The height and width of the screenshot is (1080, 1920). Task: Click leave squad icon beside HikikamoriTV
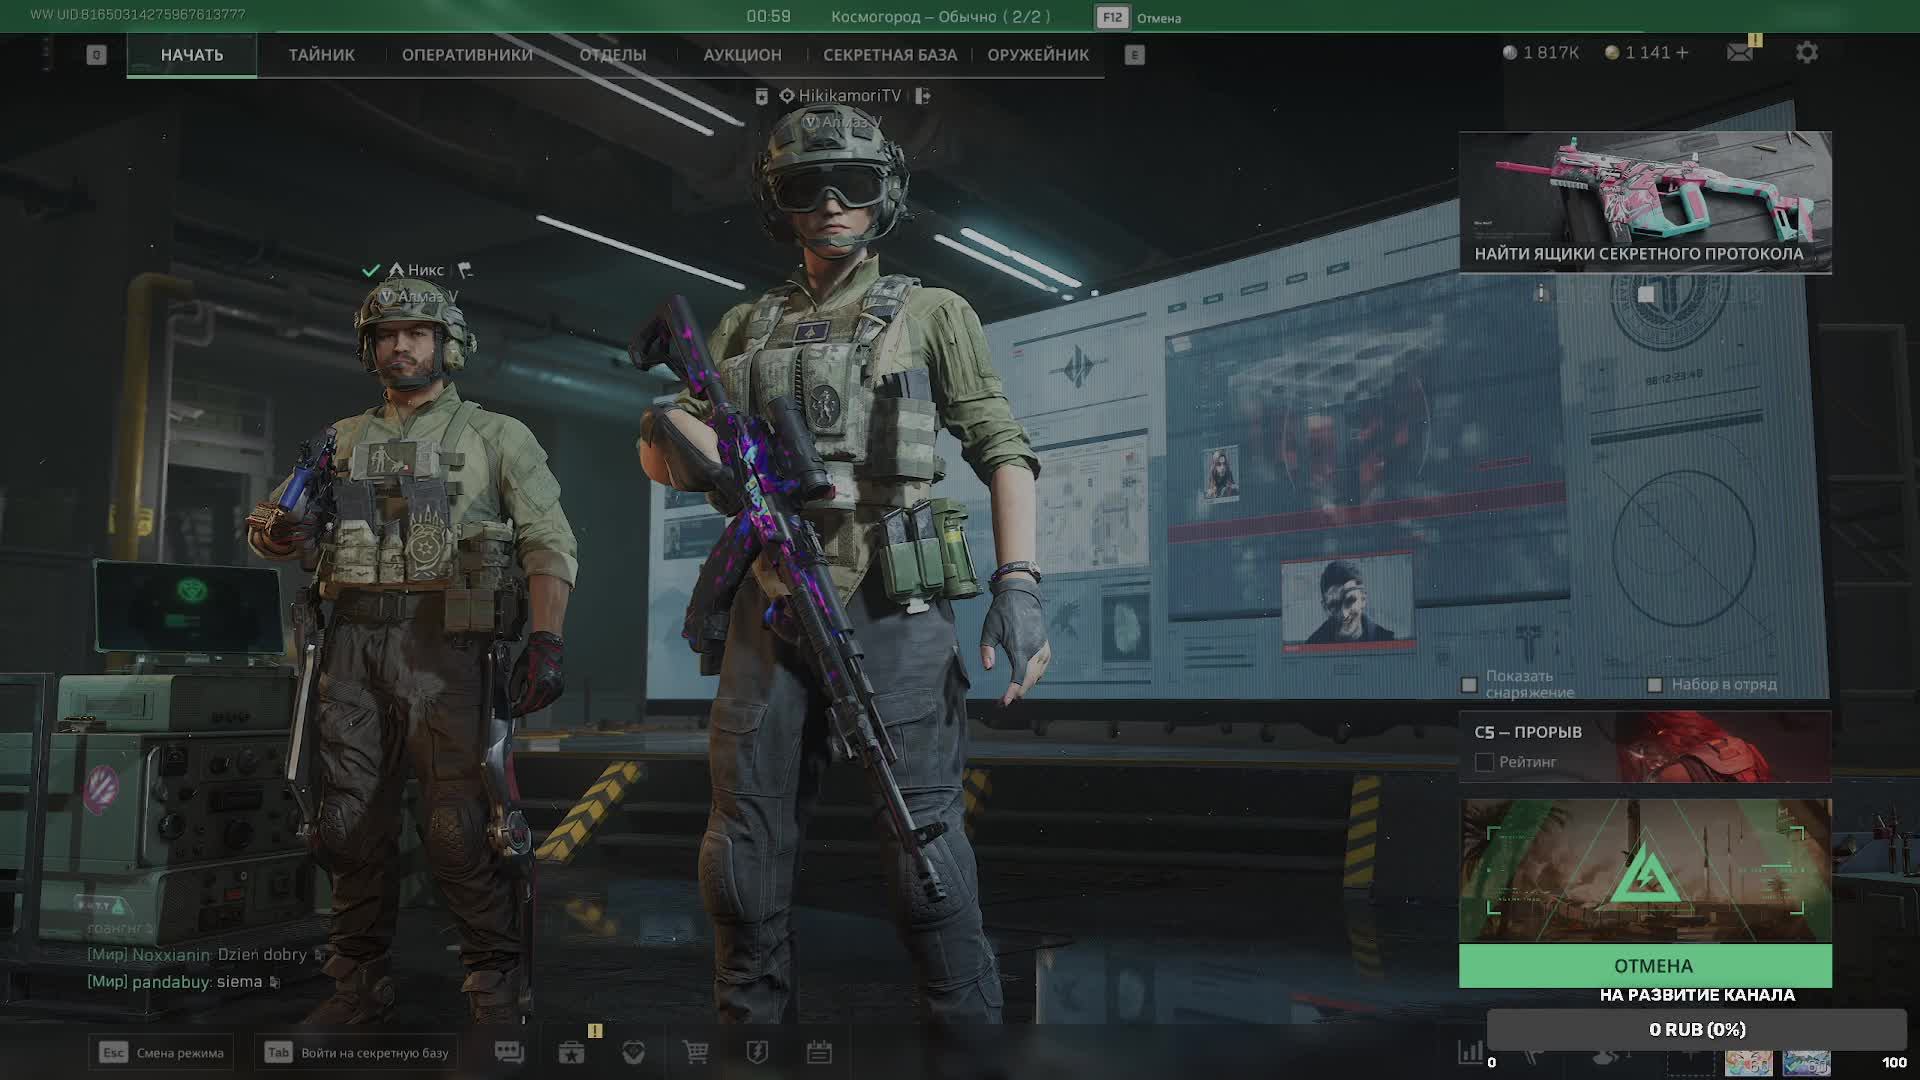tap(923, 96)
